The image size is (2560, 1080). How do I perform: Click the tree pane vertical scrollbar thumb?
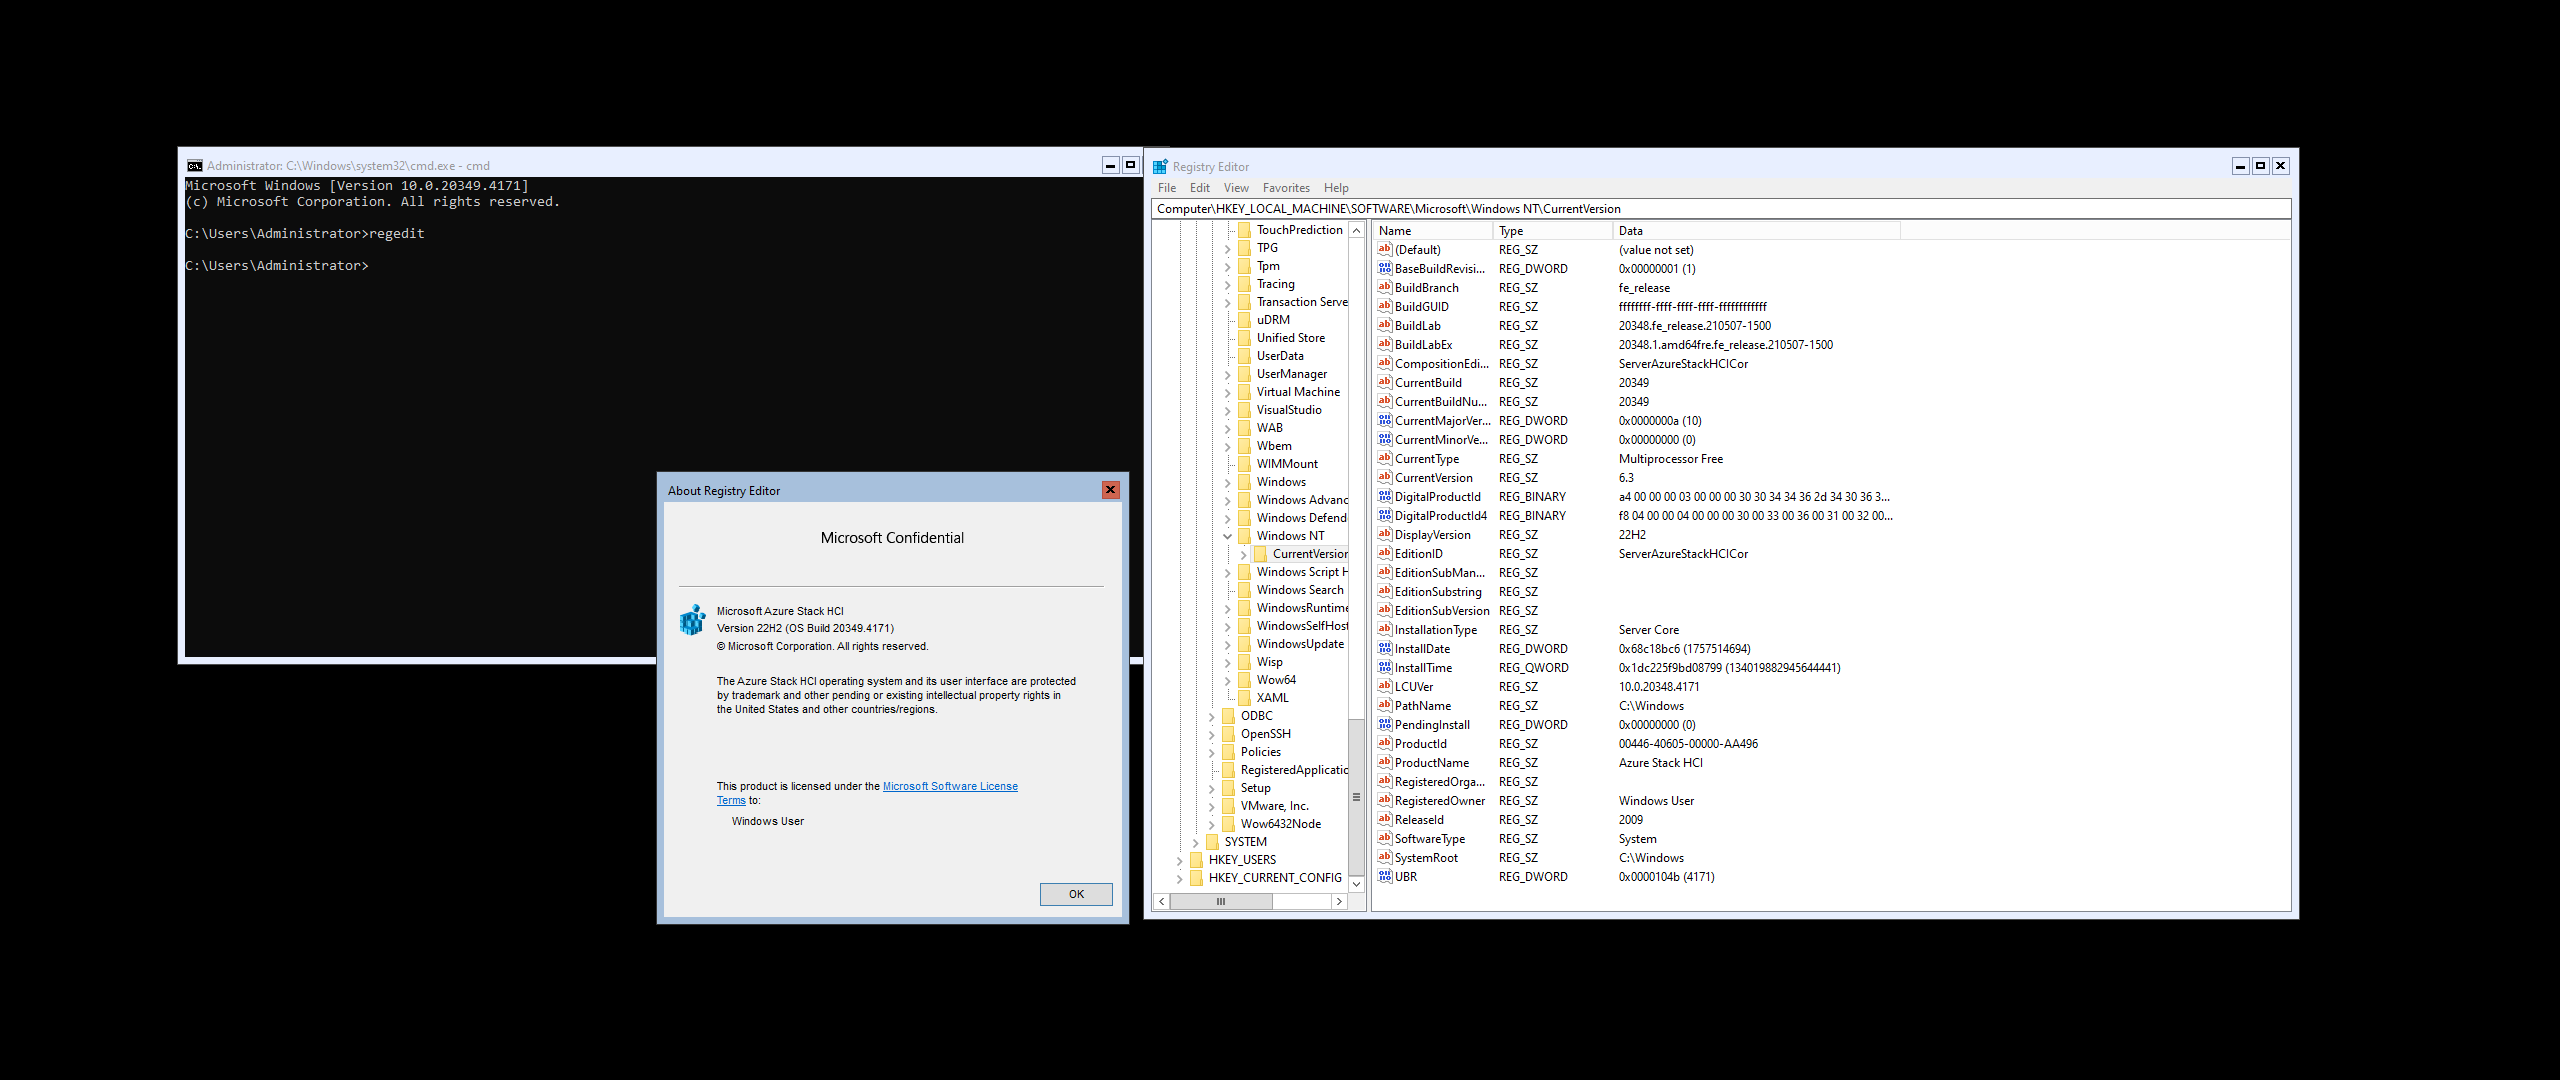tap(1357, 797)
